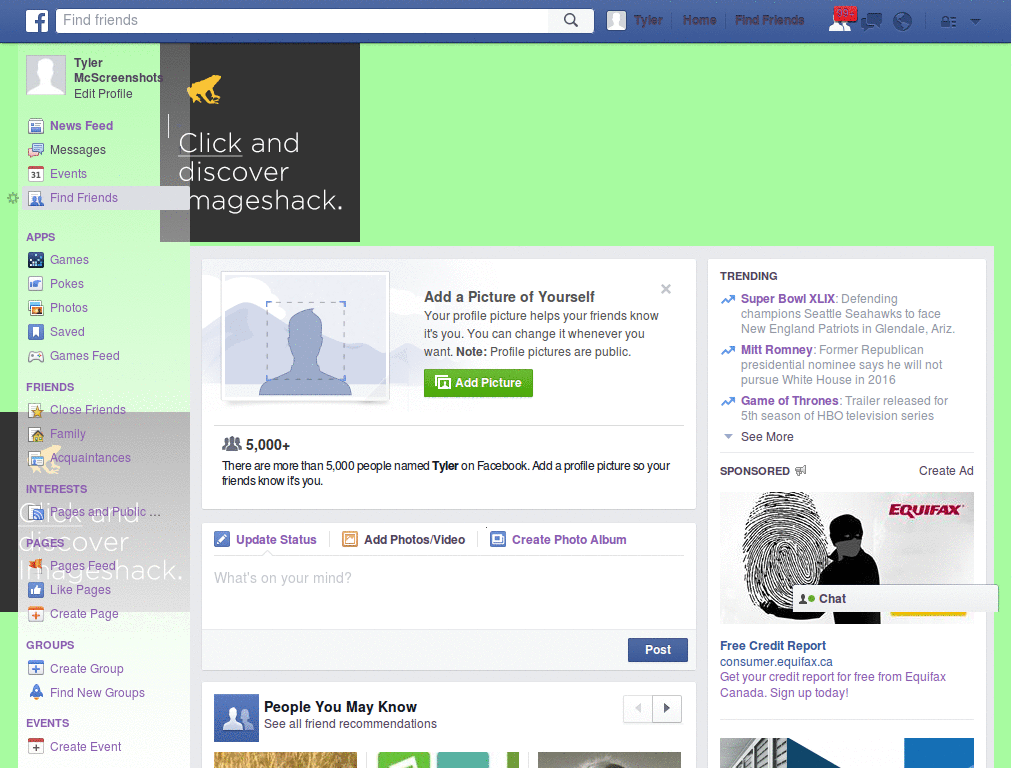The image size is (1024, 768).
Task: Open account menu dropdown arrow
Action: click(976, 22)
